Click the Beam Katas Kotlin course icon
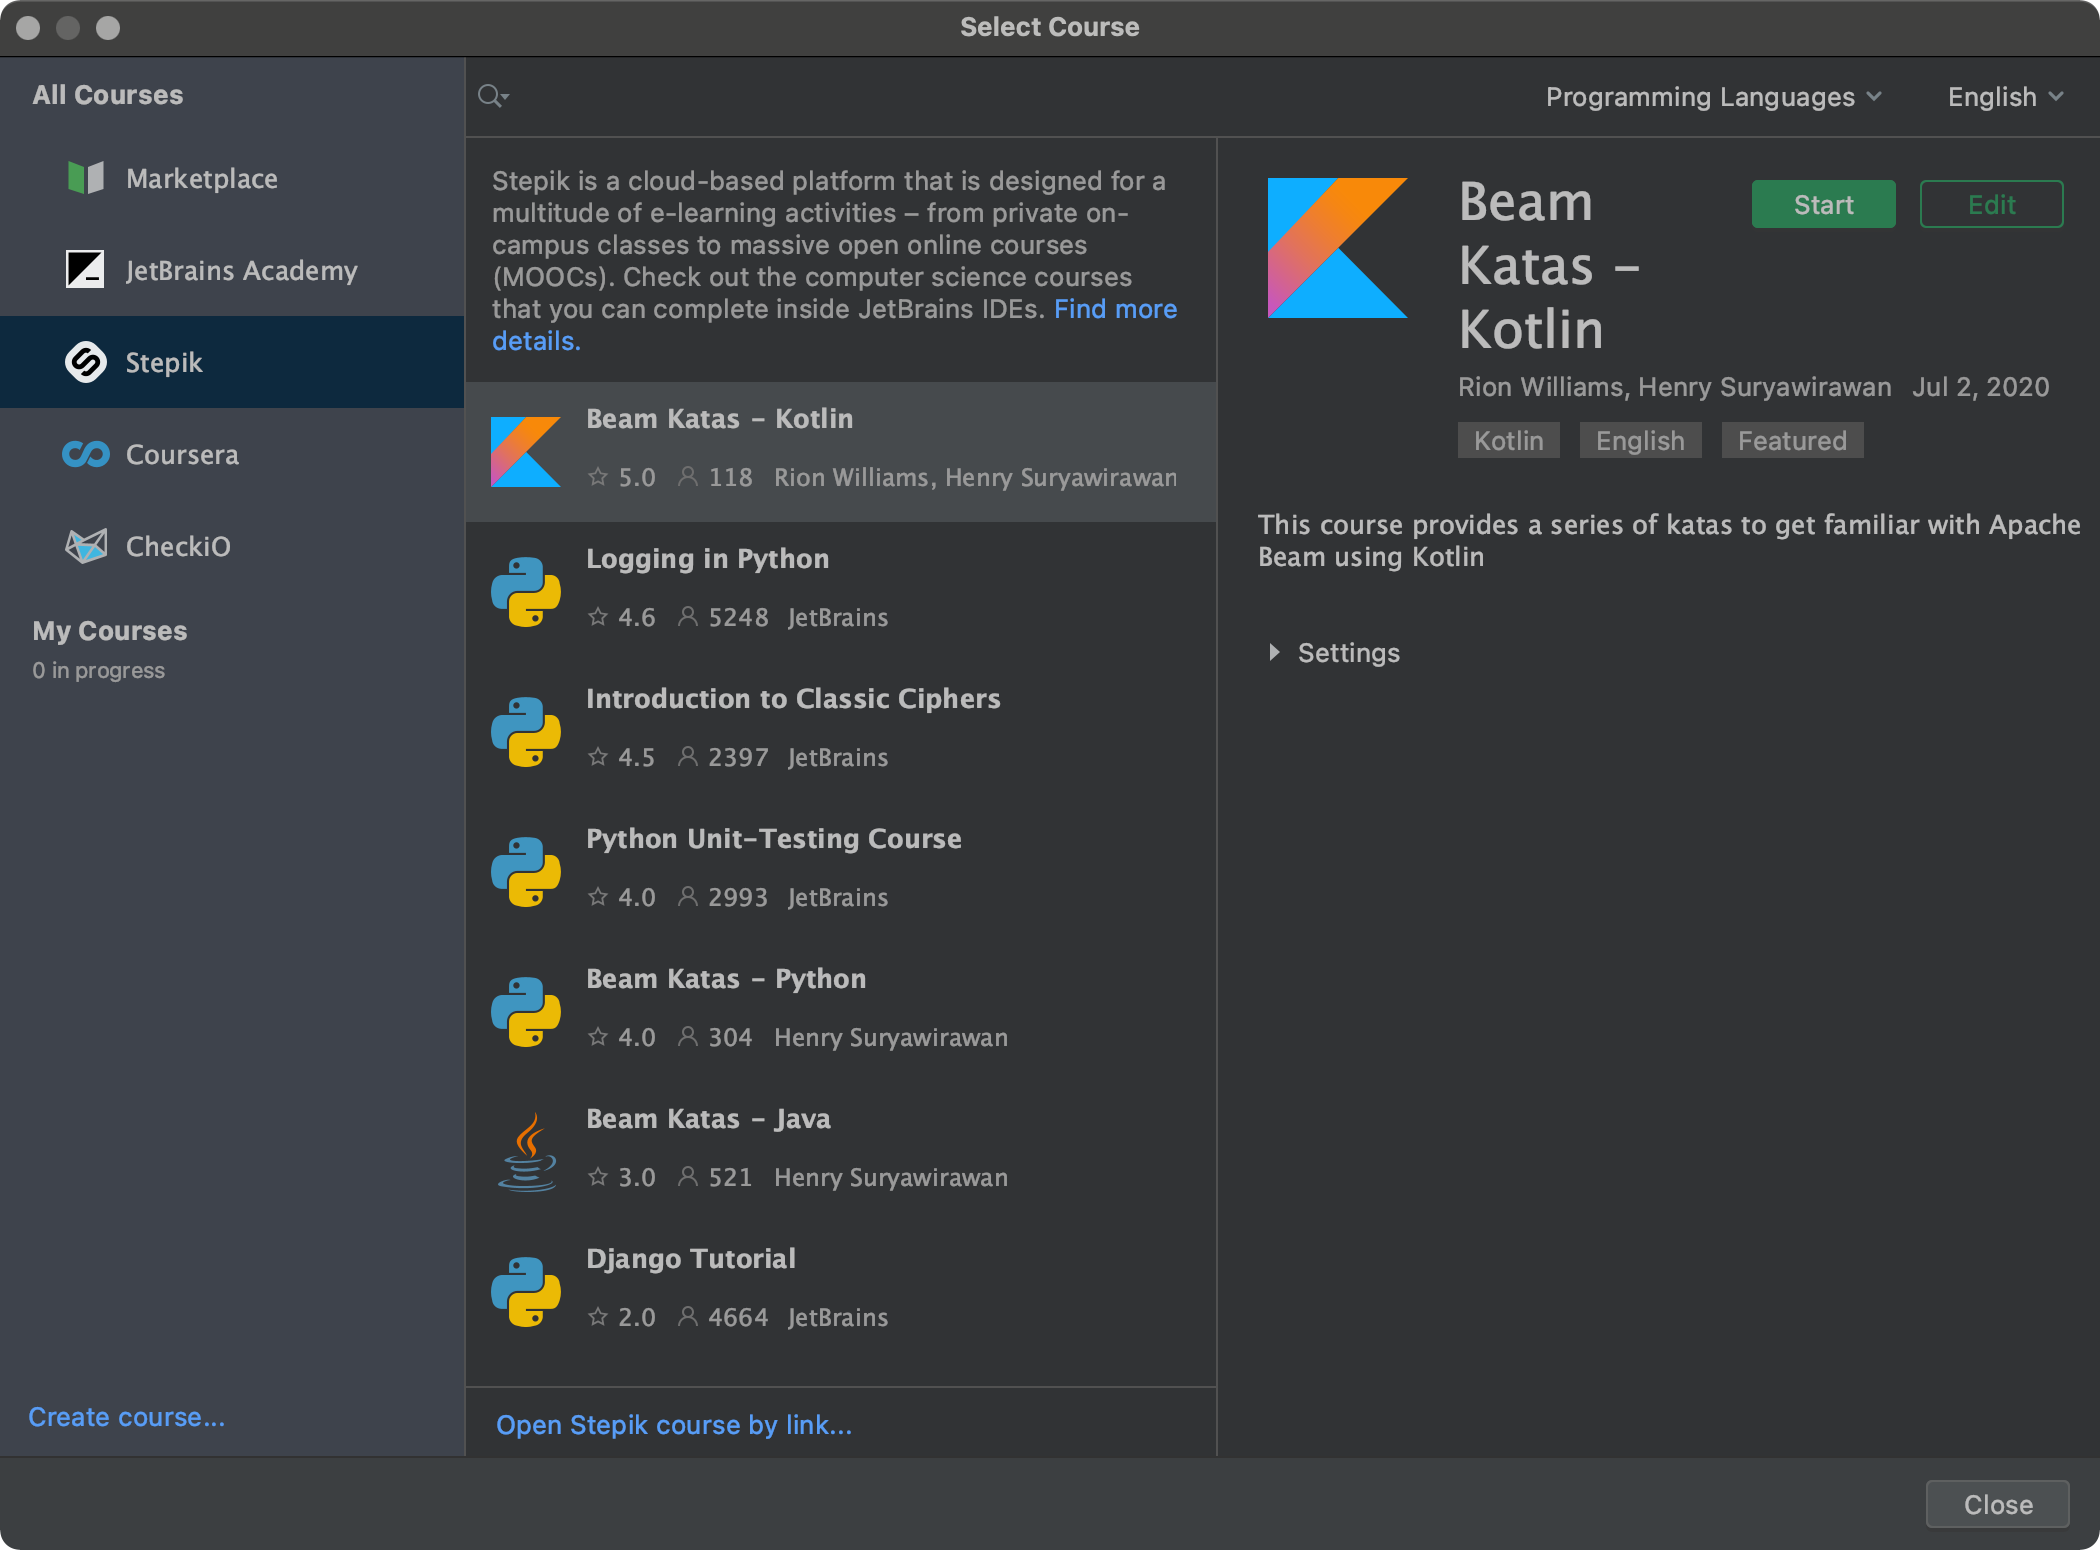 [527, 448]
